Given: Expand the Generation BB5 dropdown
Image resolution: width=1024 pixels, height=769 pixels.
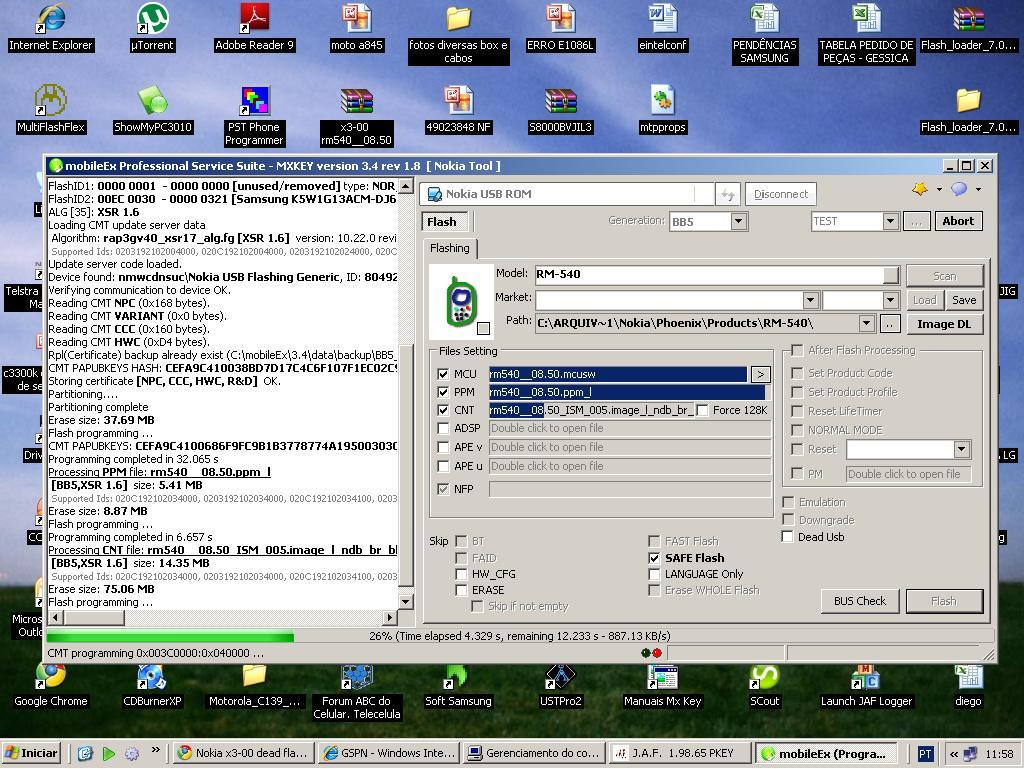Looking at the screenshot, I should 738,222.
